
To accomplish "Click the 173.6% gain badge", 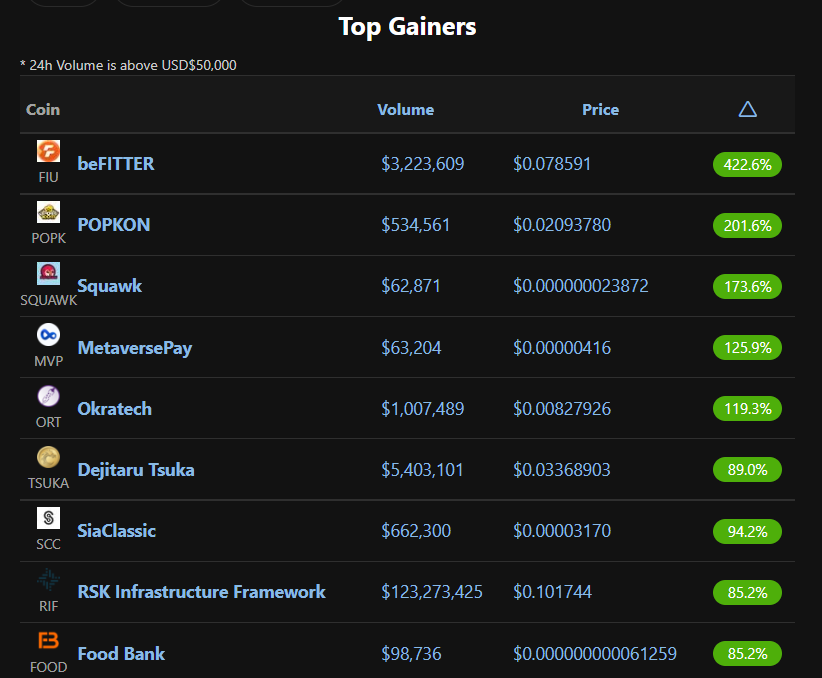I will tap(747, 287).
